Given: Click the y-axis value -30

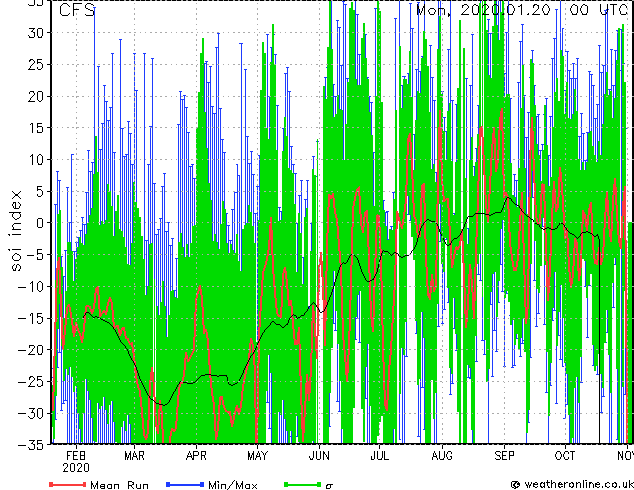Looking at the screenshot, I should coord(30,413).
